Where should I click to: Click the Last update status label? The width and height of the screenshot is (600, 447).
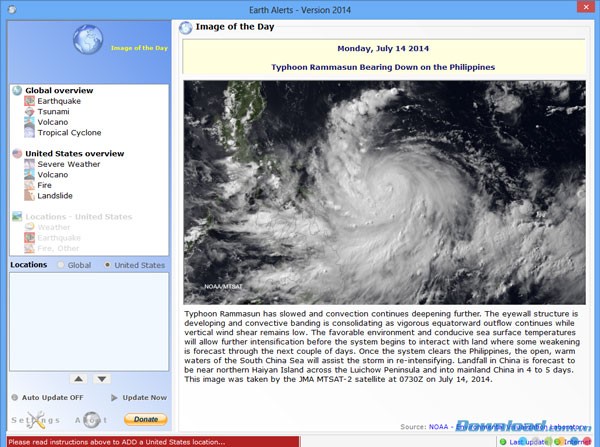(528, 442)
